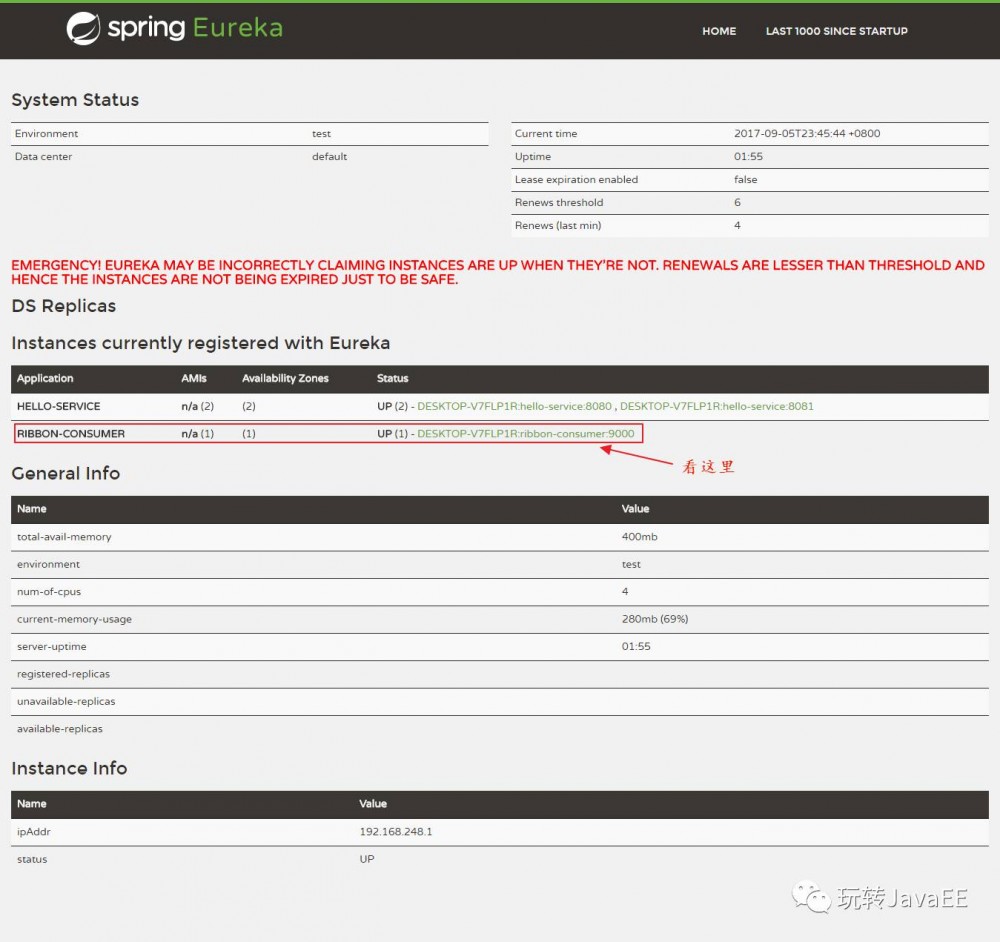Image resolution: width=1000 pixels, height=942 pixels.
Task: Click the n/a (2) AMIs cell
Action: coord(198,406)
